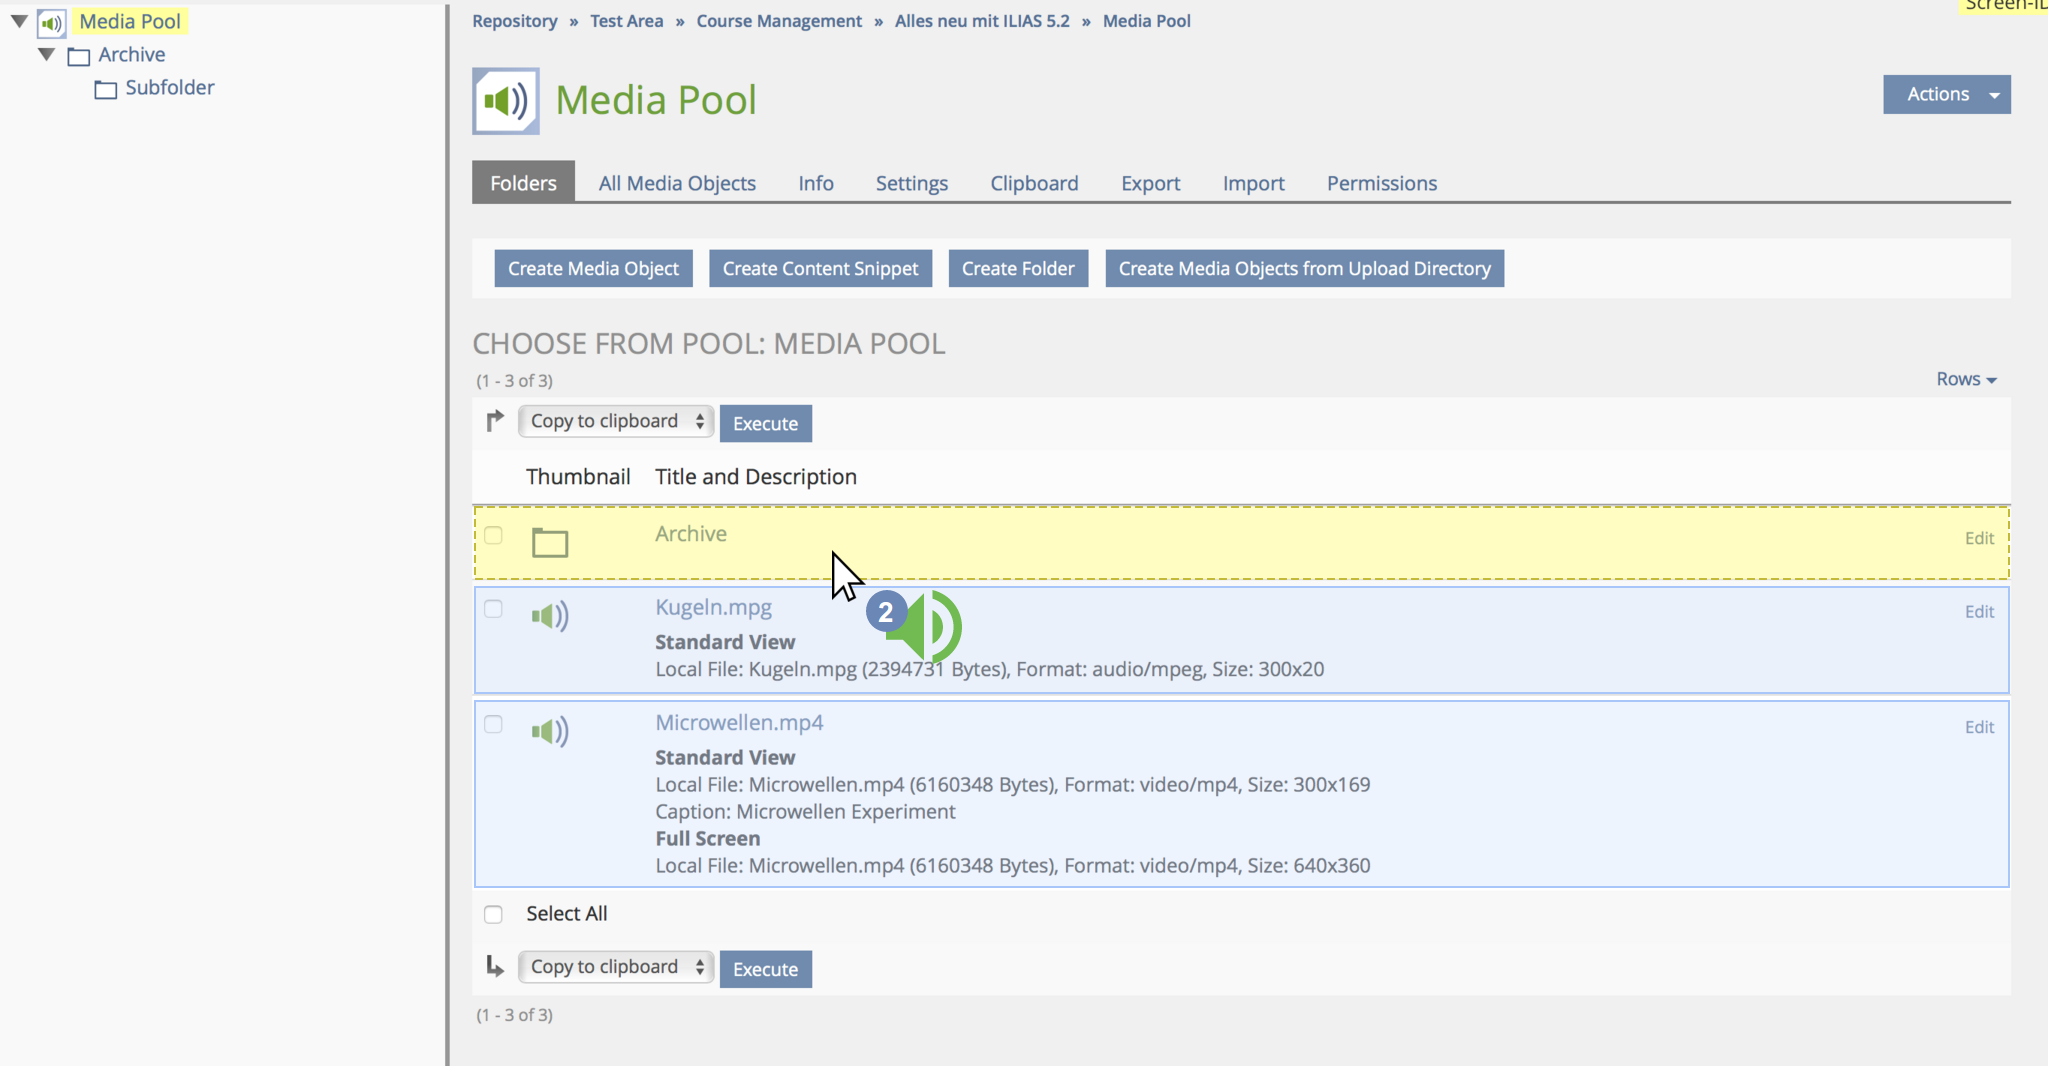Open the Actions dropdown menu
The image size is (2048, 1066).
[1946, 95]
